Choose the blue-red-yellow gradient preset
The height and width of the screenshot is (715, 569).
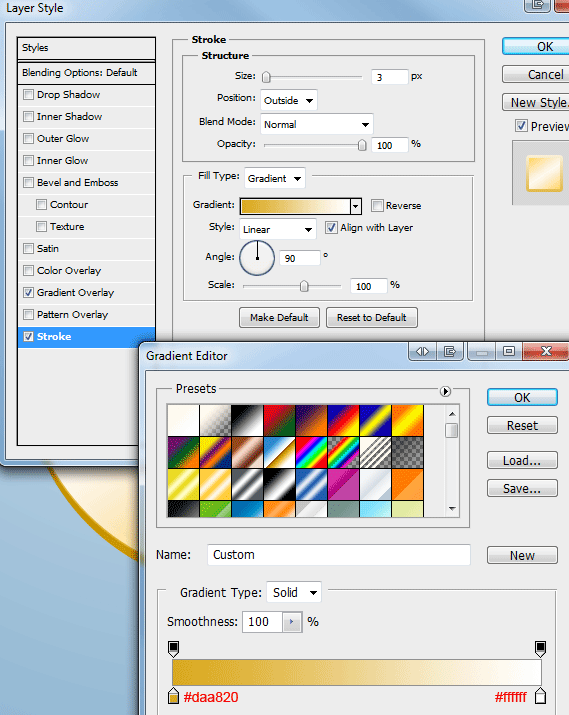343,420
